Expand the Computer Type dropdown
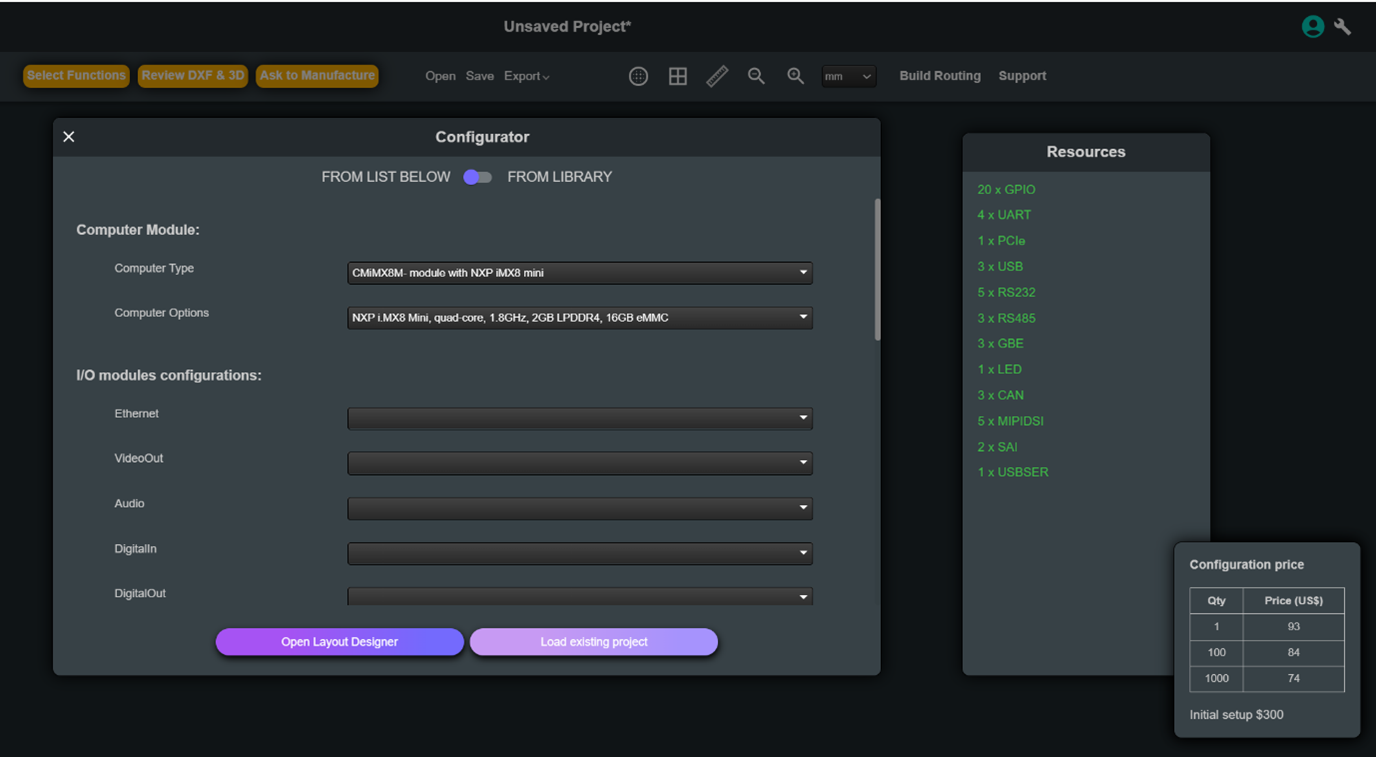1376x757 pixels. 580,273
